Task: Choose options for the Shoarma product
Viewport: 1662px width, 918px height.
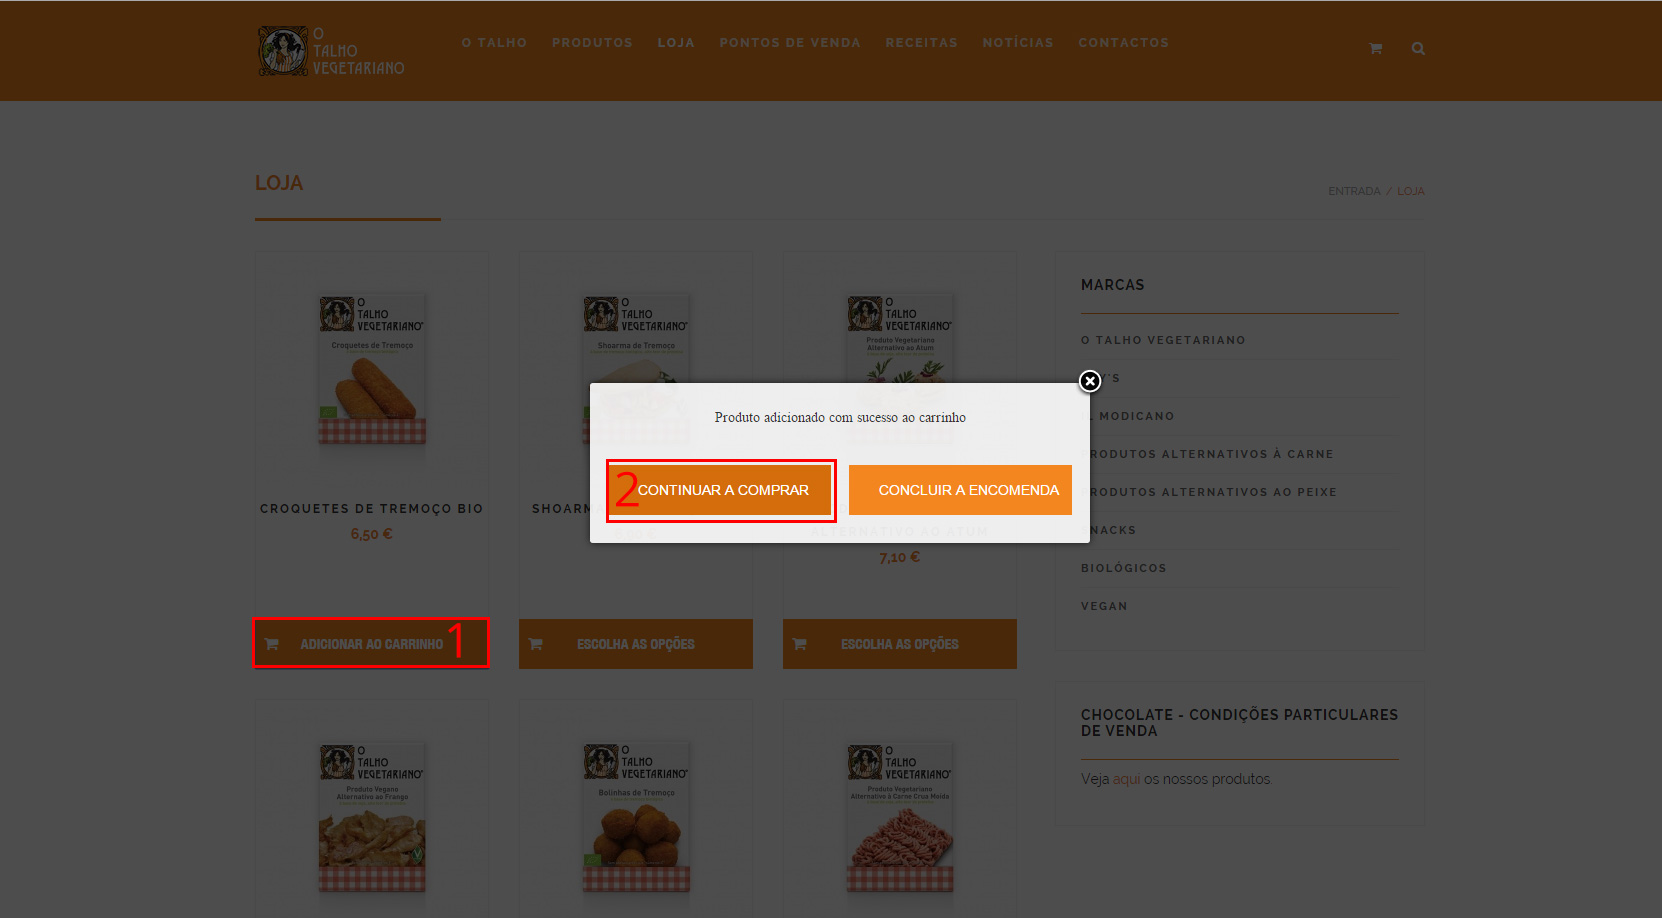Action: coord(636,644)
